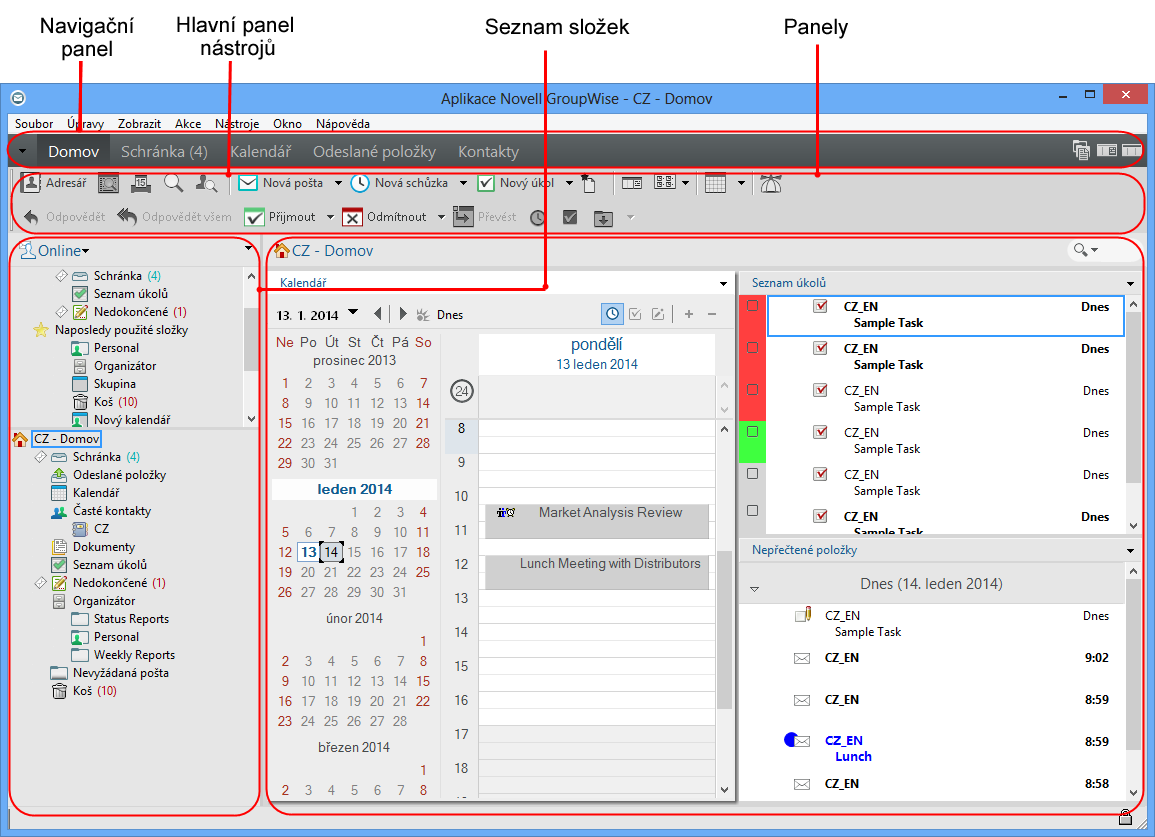This screenshot has width=1155, height=837.
Task: Open the Market Analysis Review appointment
Action: (597, 521)
